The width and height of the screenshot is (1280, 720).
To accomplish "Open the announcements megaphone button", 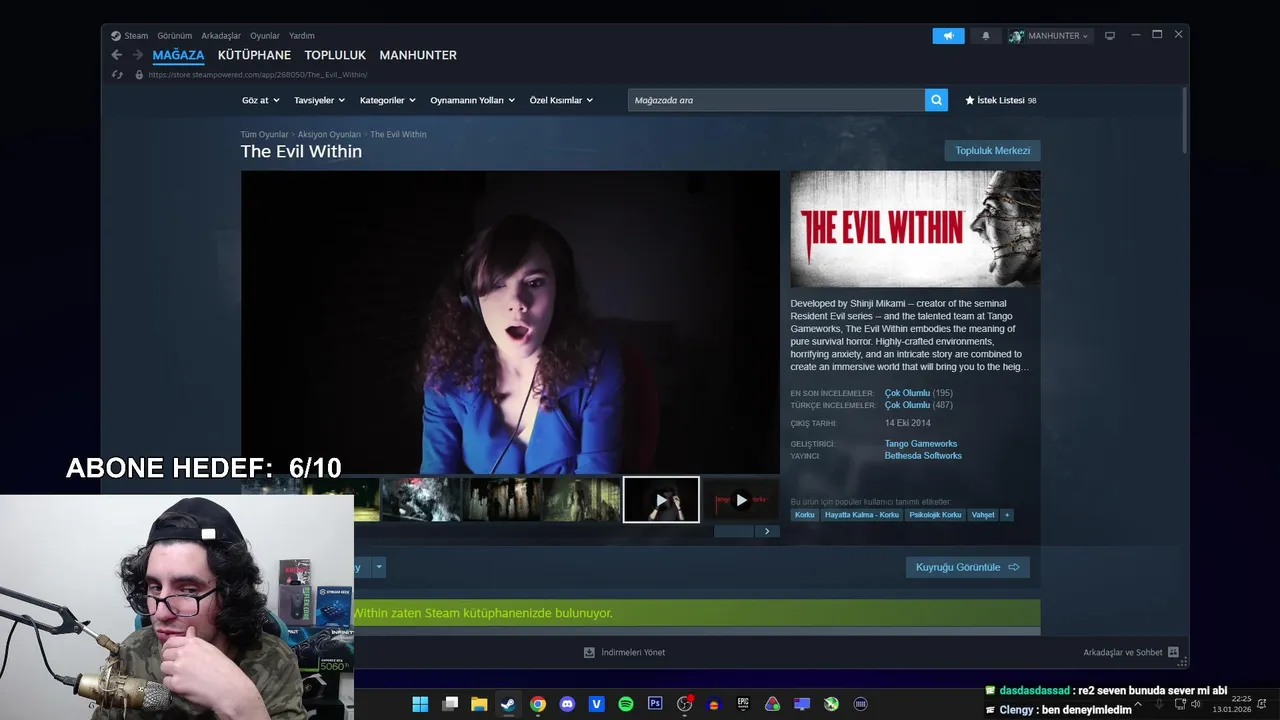I will coord(948,36).
